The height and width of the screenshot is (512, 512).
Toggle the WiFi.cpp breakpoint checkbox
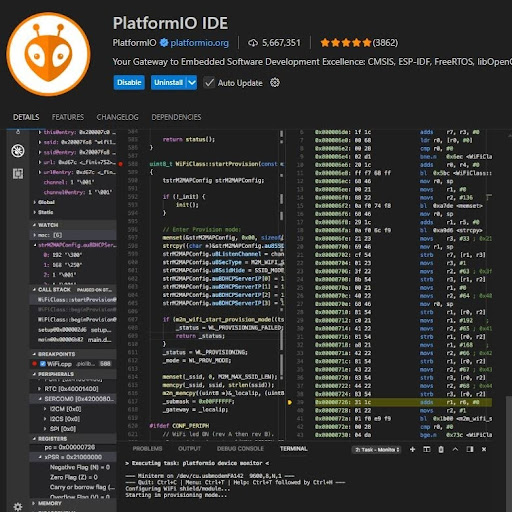click(x=43, y=364)
